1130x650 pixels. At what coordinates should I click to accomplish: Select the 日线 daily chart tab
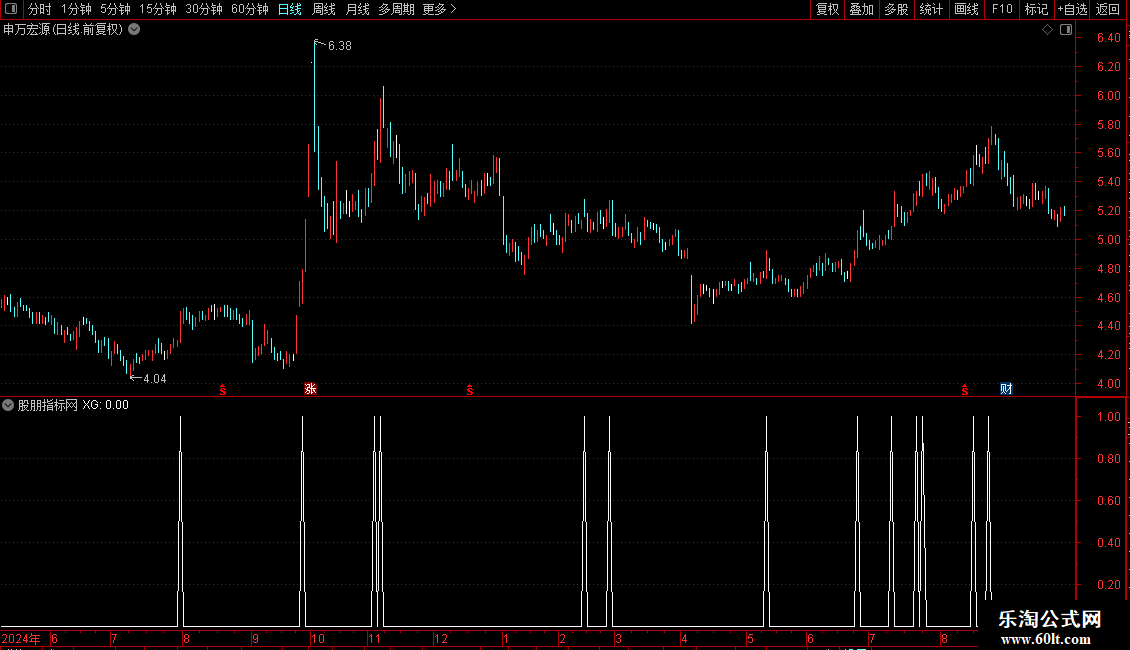point(290,9)
